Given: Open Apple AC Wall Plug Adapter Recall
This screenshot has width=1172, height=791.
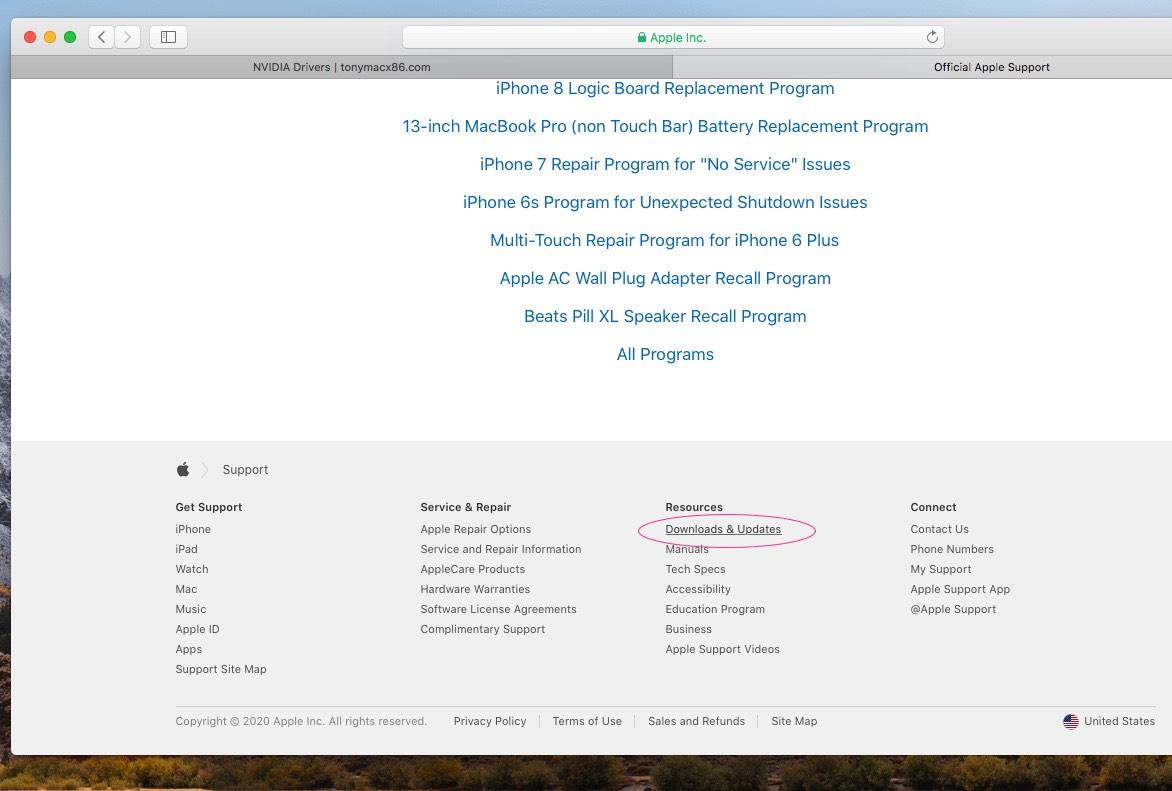Looking at the screenshot, I should (x=664, y=279).
